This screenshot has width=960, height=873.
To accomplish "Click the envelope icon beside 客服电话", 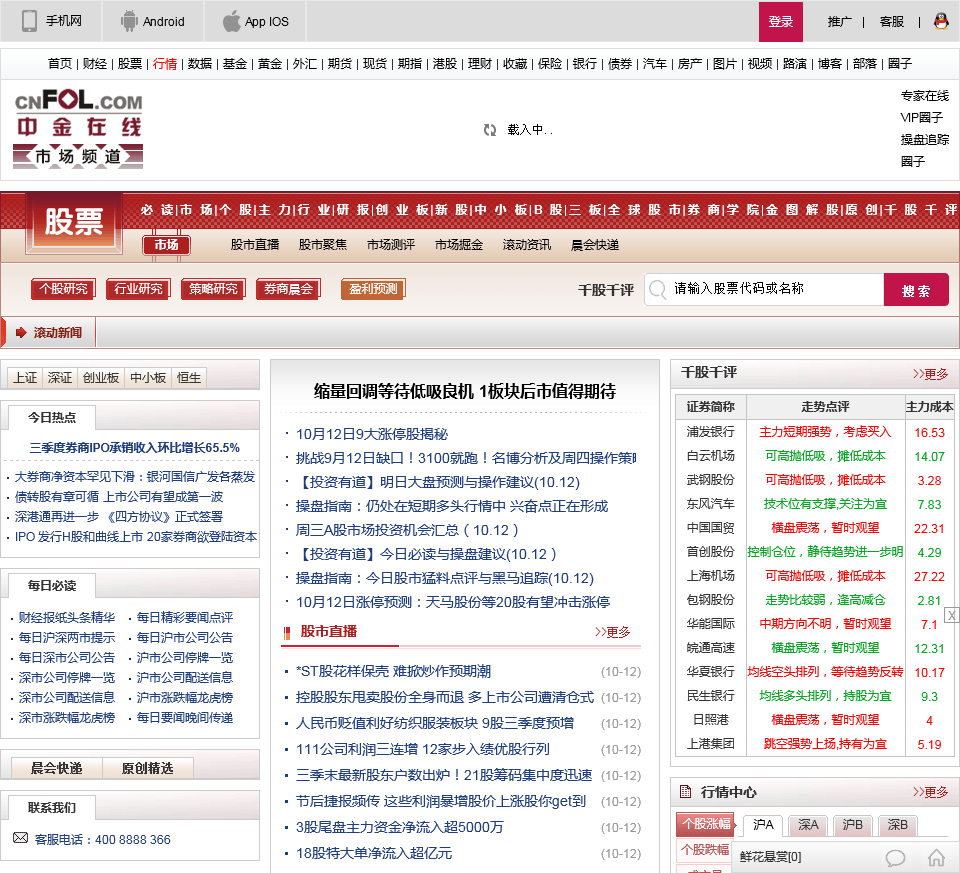I will click(x=20, y=837).
